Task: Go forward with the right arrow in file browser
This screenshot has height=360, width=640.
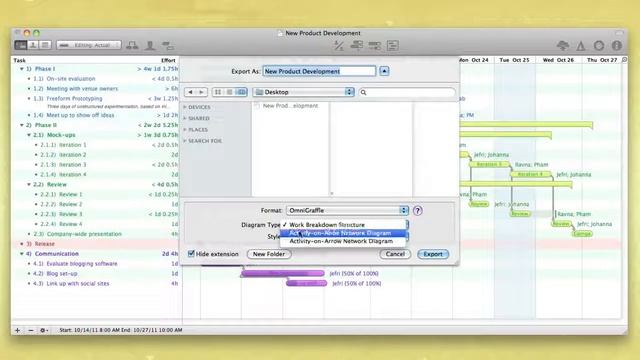Action: [x=202, y=92]
